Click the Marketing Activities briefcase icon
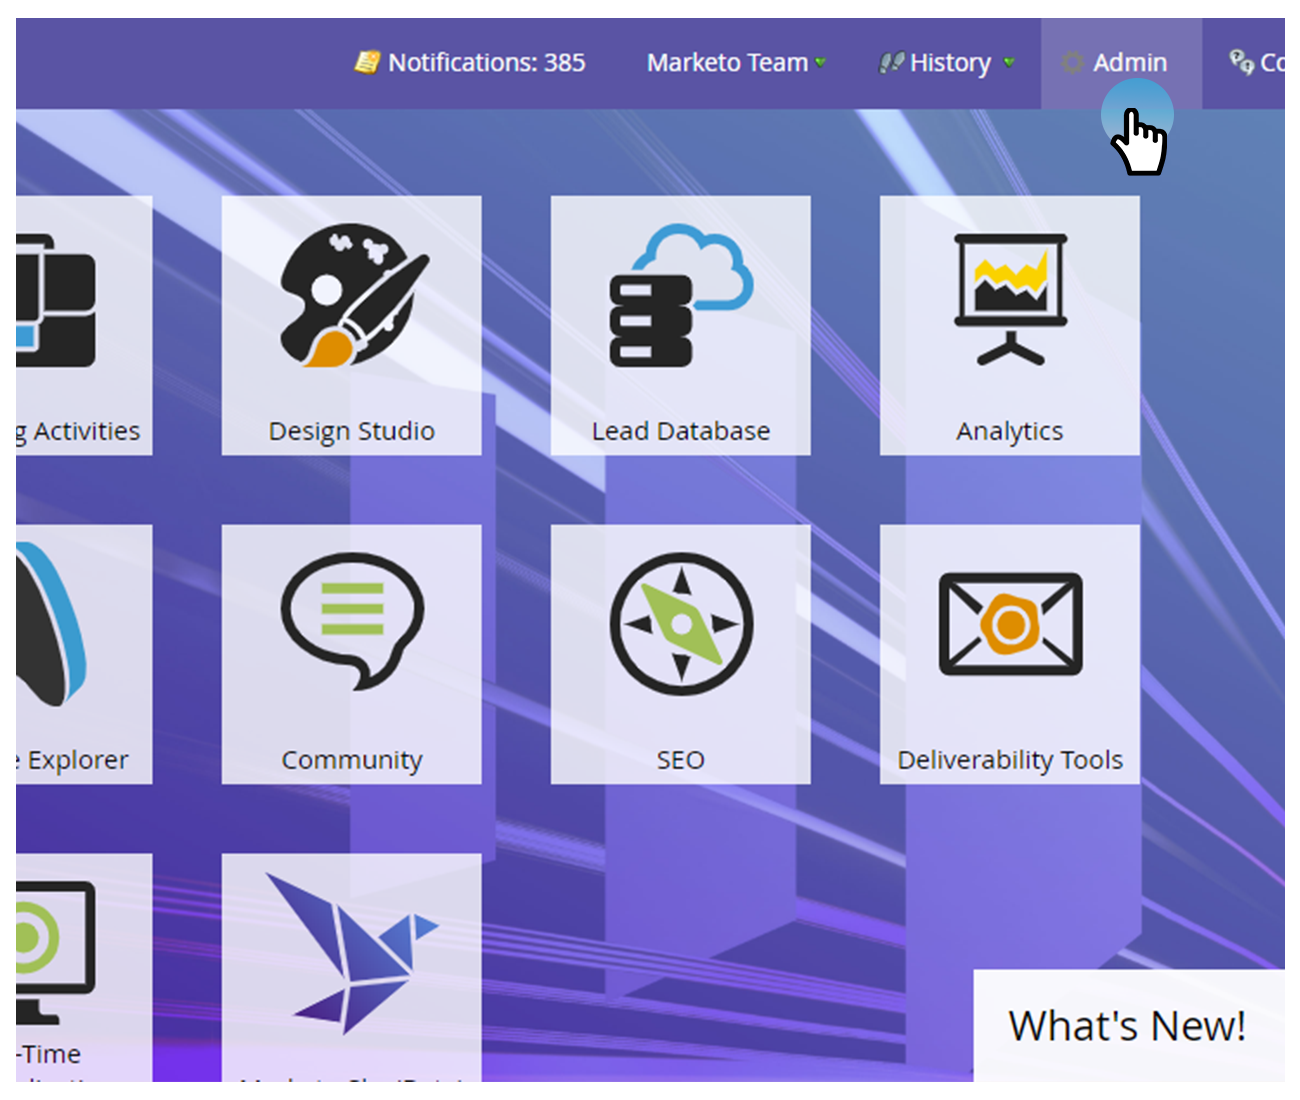The image size is (1300, 1100). (x=57, y=300)
